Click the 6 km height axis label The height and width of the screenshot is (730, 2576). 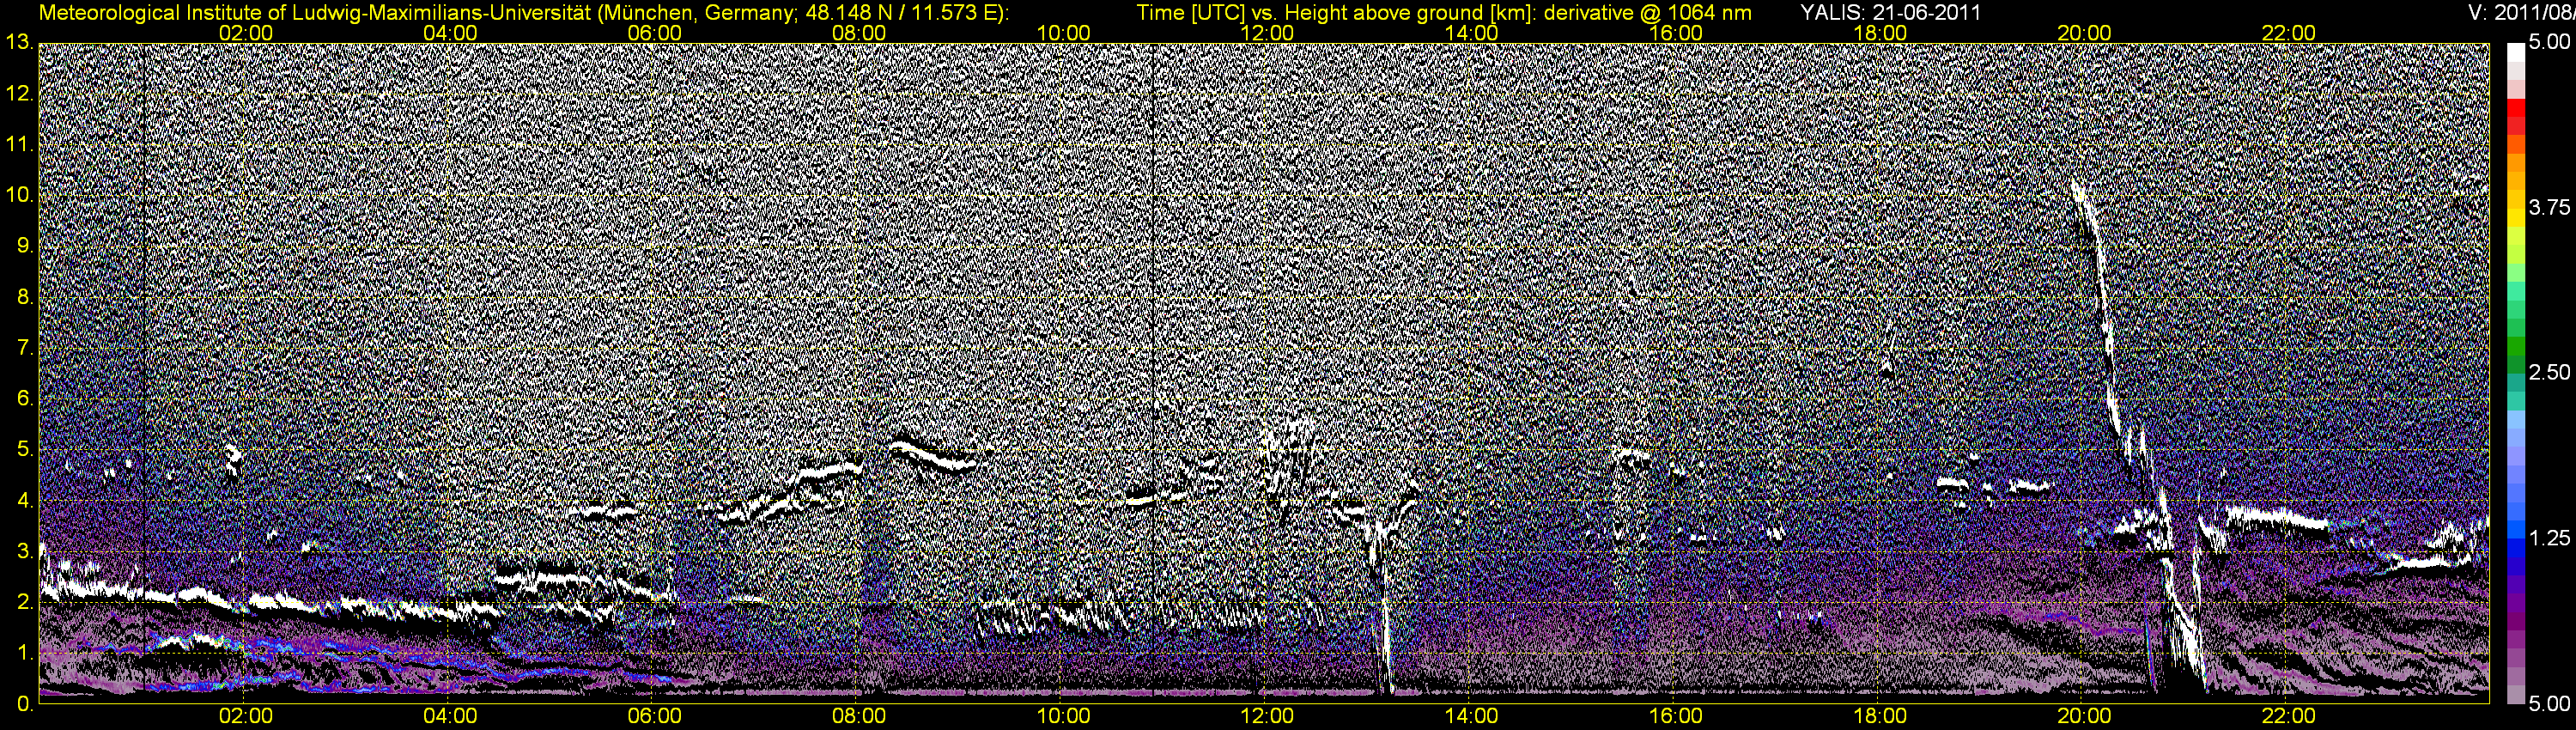24,399
